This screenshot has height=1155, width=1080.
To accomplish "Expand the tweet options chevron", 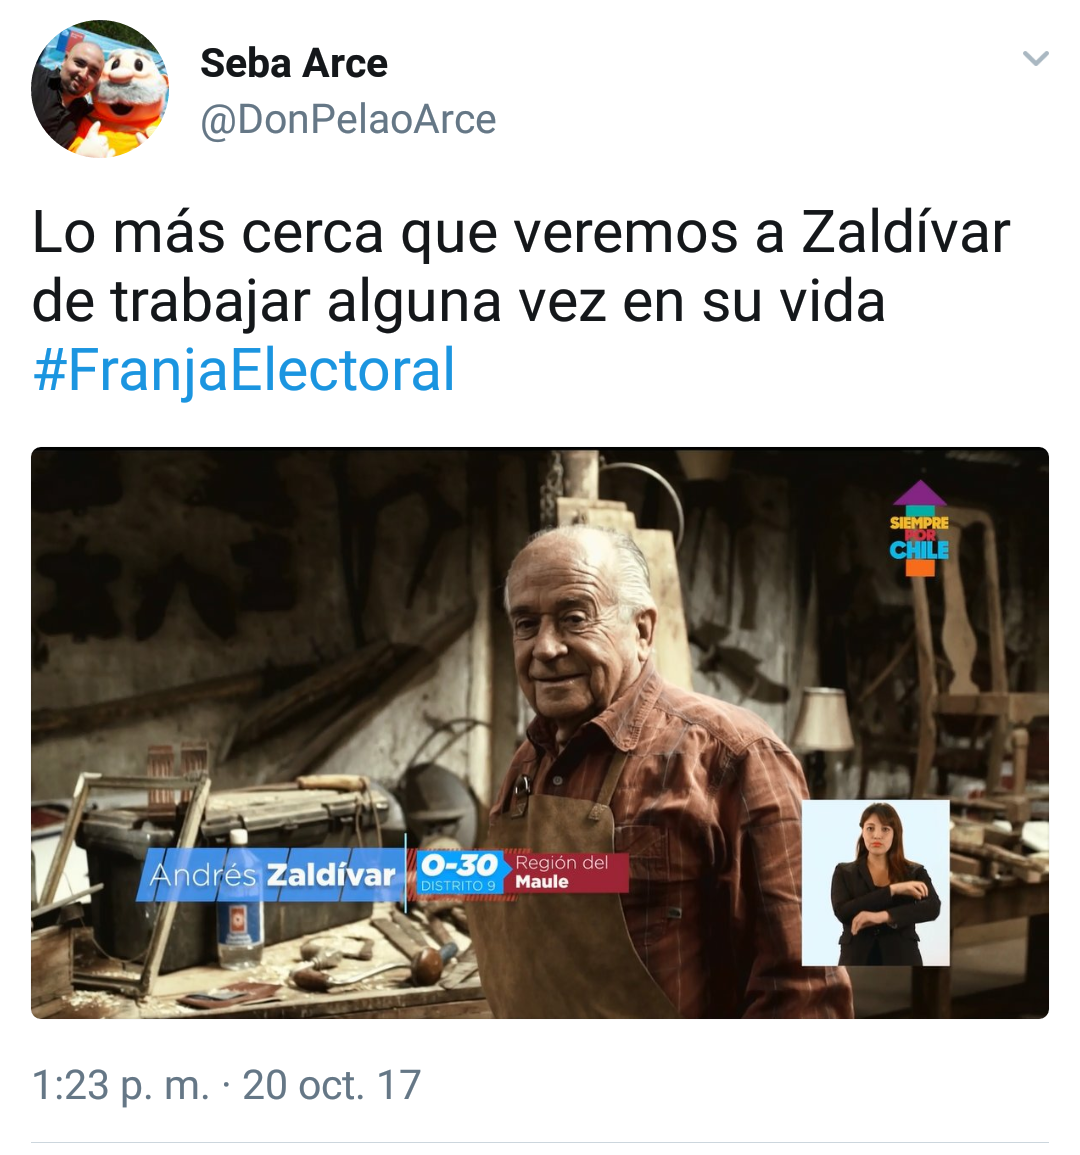I will point(1036,58).
